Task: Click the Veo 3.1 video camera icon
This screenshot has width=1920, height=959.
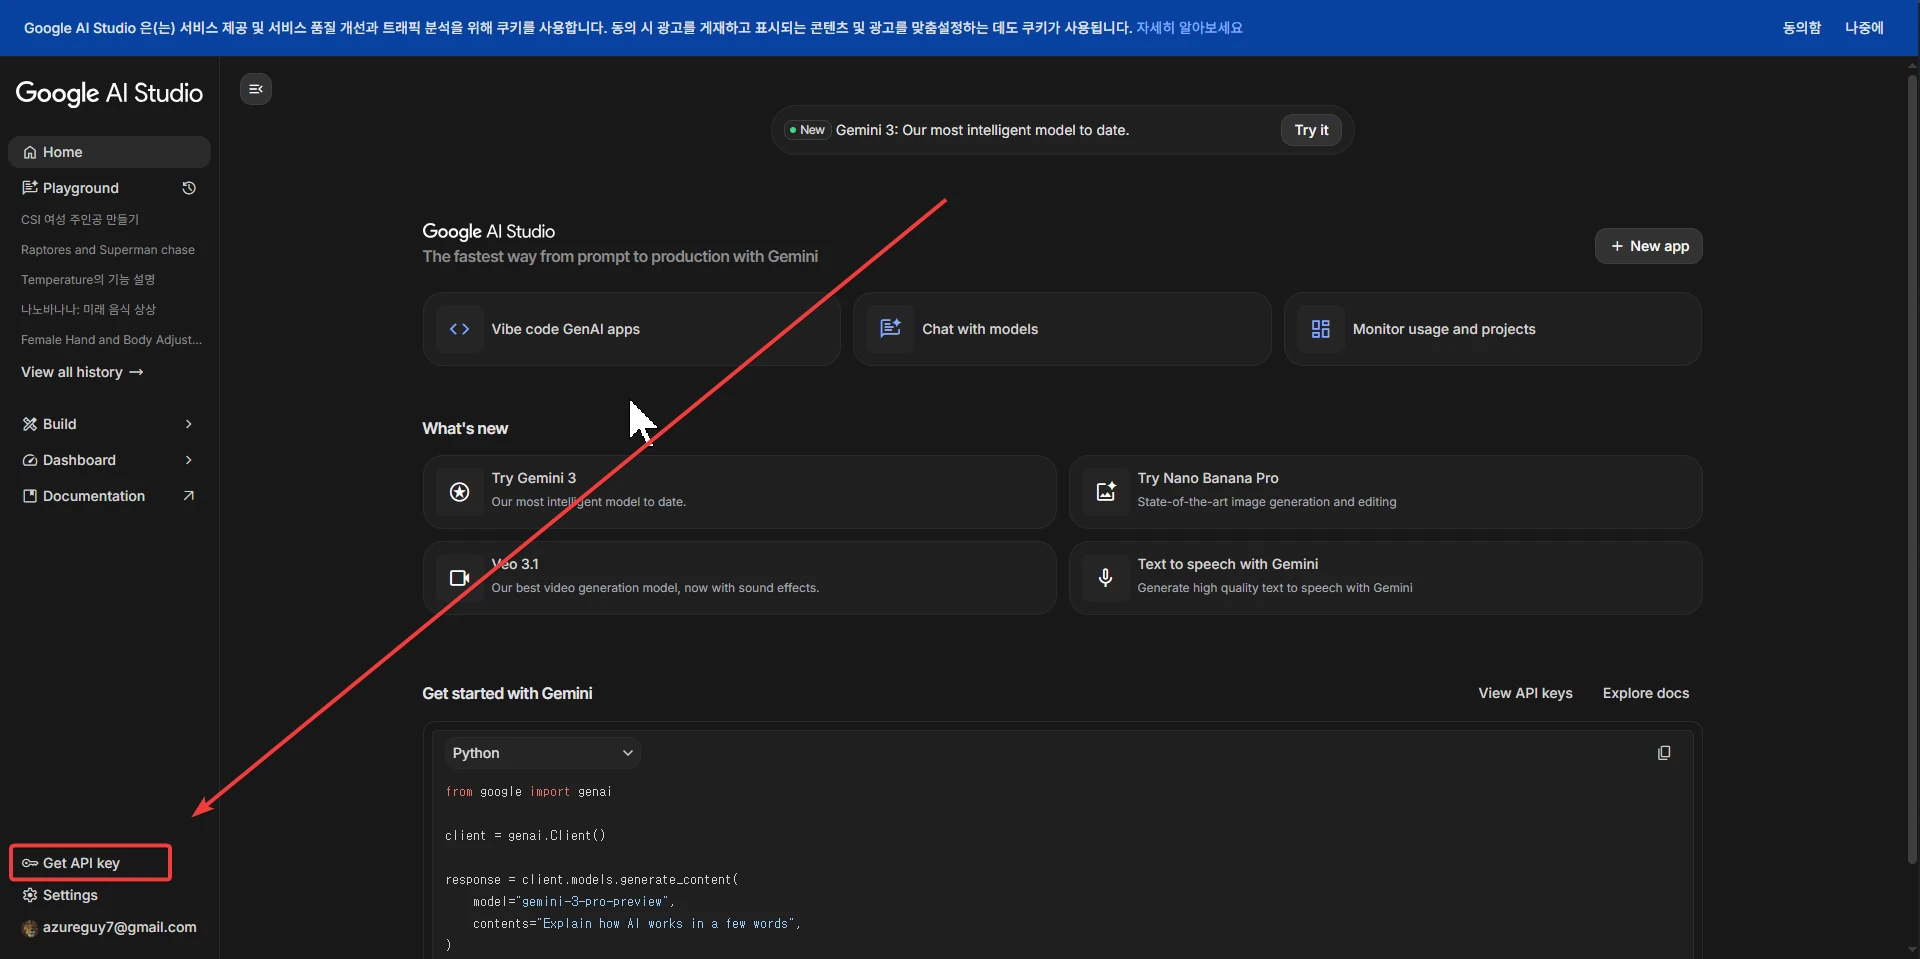Action: click(460, 578)
